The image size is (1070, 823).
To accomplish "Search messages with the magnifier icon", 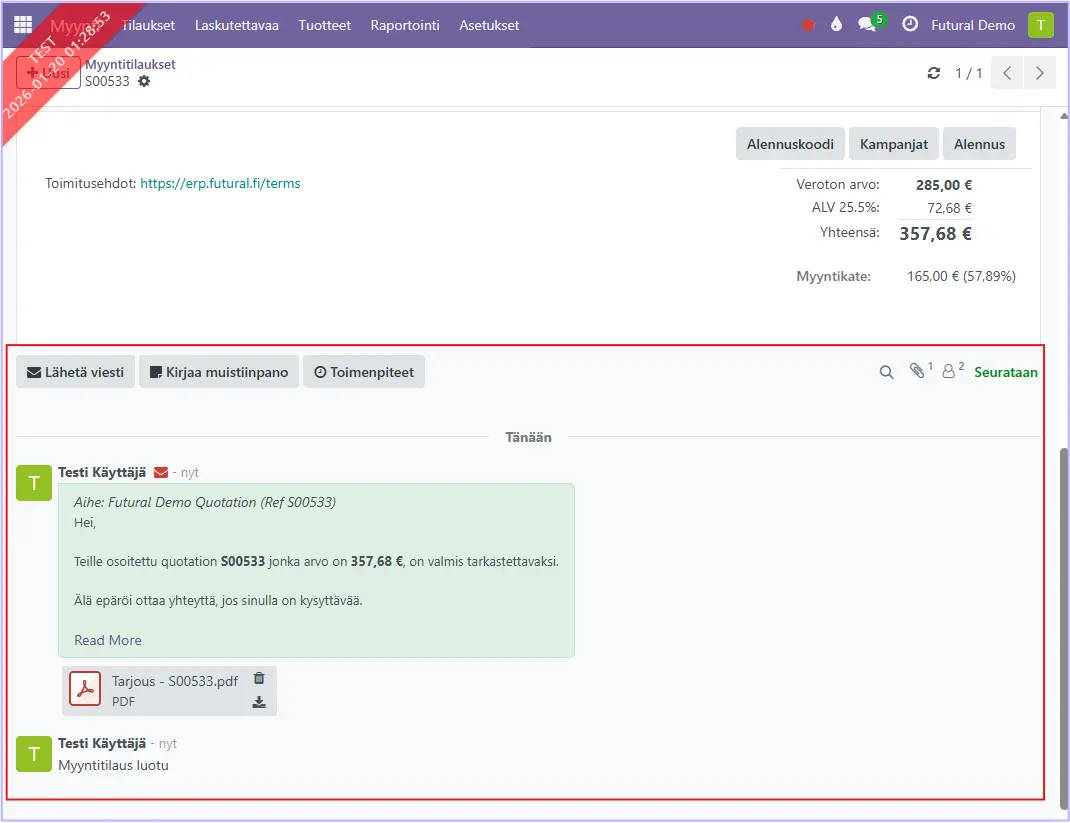I will click(x=886, y=372).
